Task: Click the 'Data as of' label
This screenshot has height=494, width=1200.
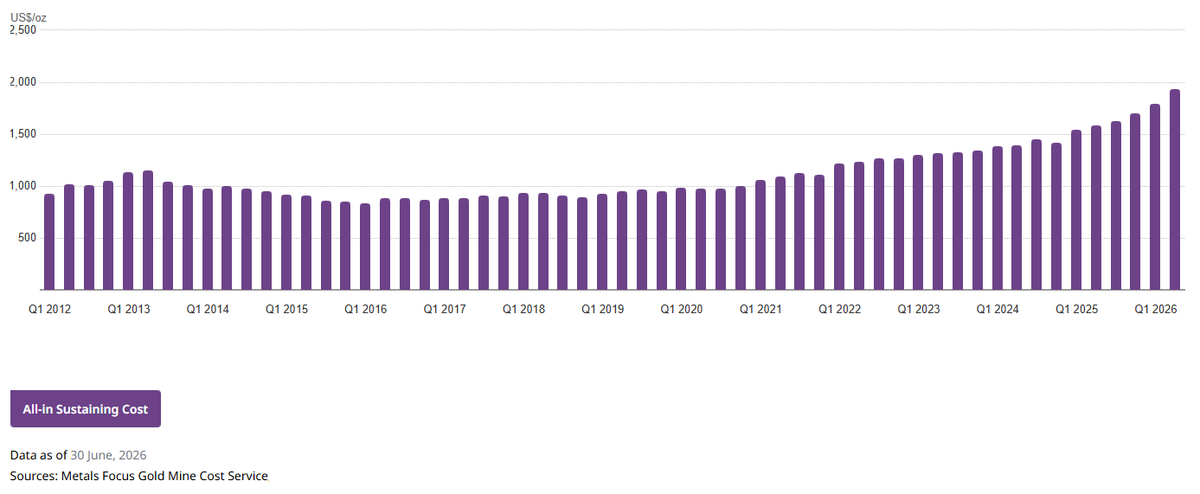Action: point(39,455)
